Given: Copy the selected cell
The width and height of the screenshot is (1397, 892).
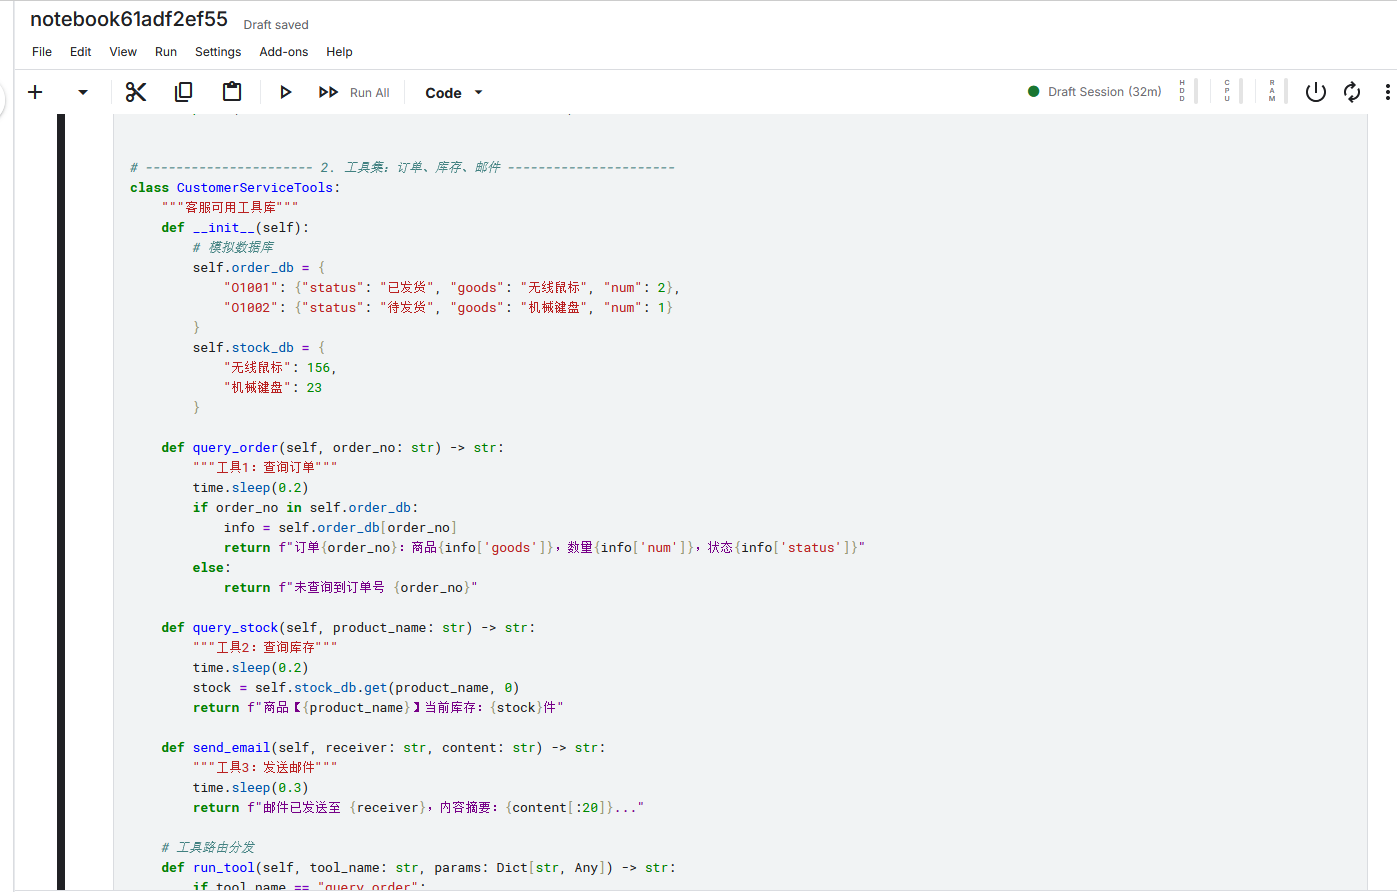Looking at the screenshot, I should point(184,92).
